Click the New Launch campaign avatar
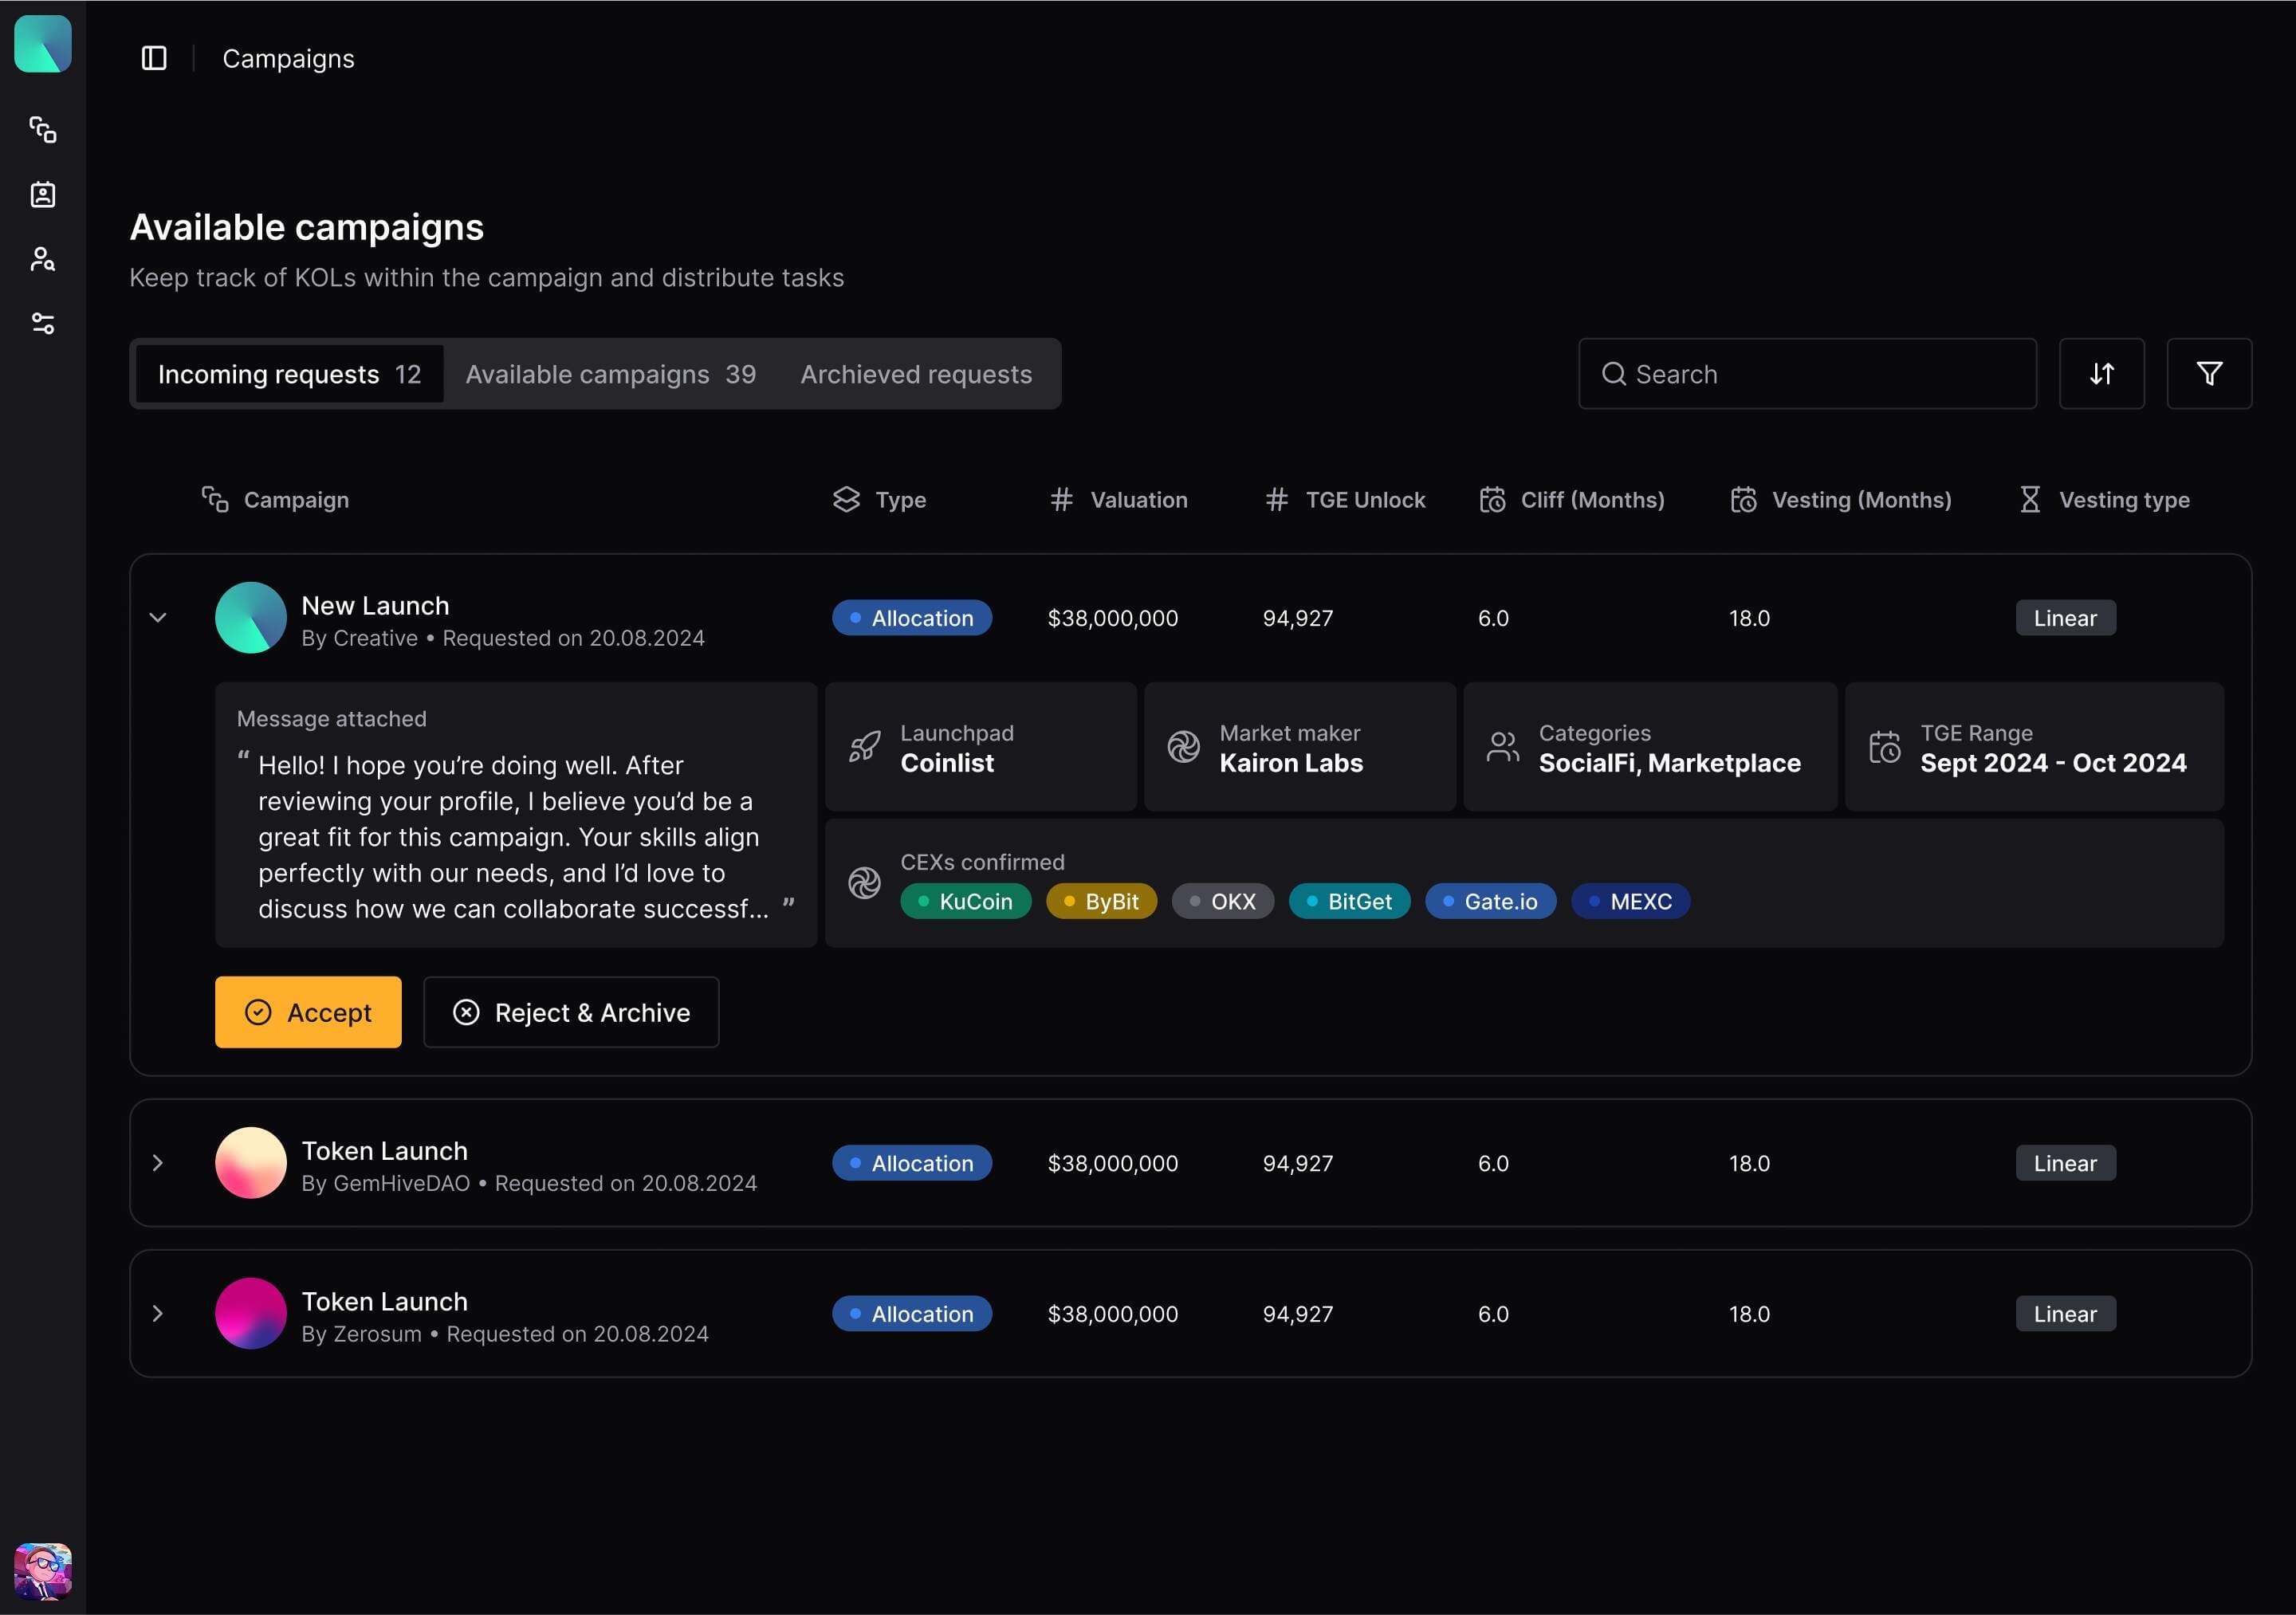2296x1615 pixels. coord(251,617)
